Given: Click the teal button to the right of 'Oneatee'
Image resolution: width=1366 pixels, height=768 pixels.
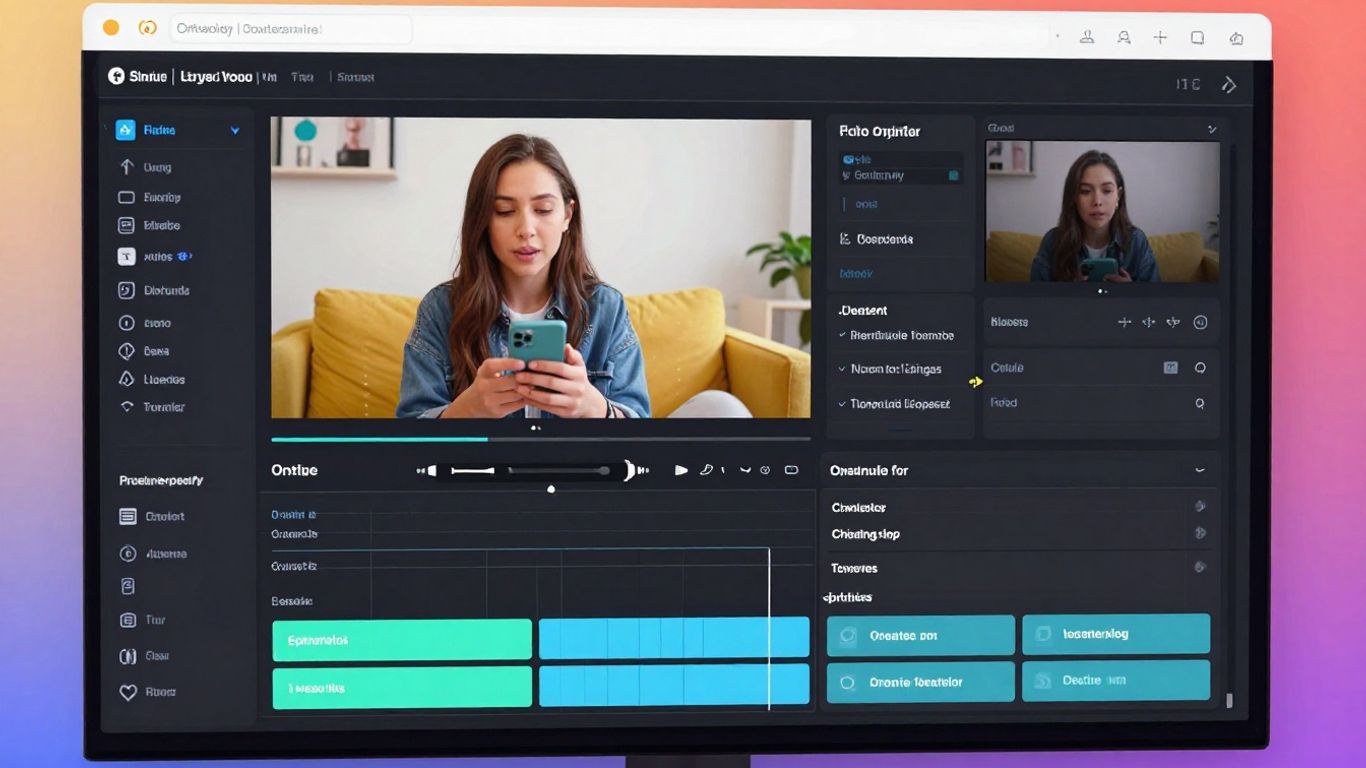Looking at the screenshot, I should (1116, 634).
